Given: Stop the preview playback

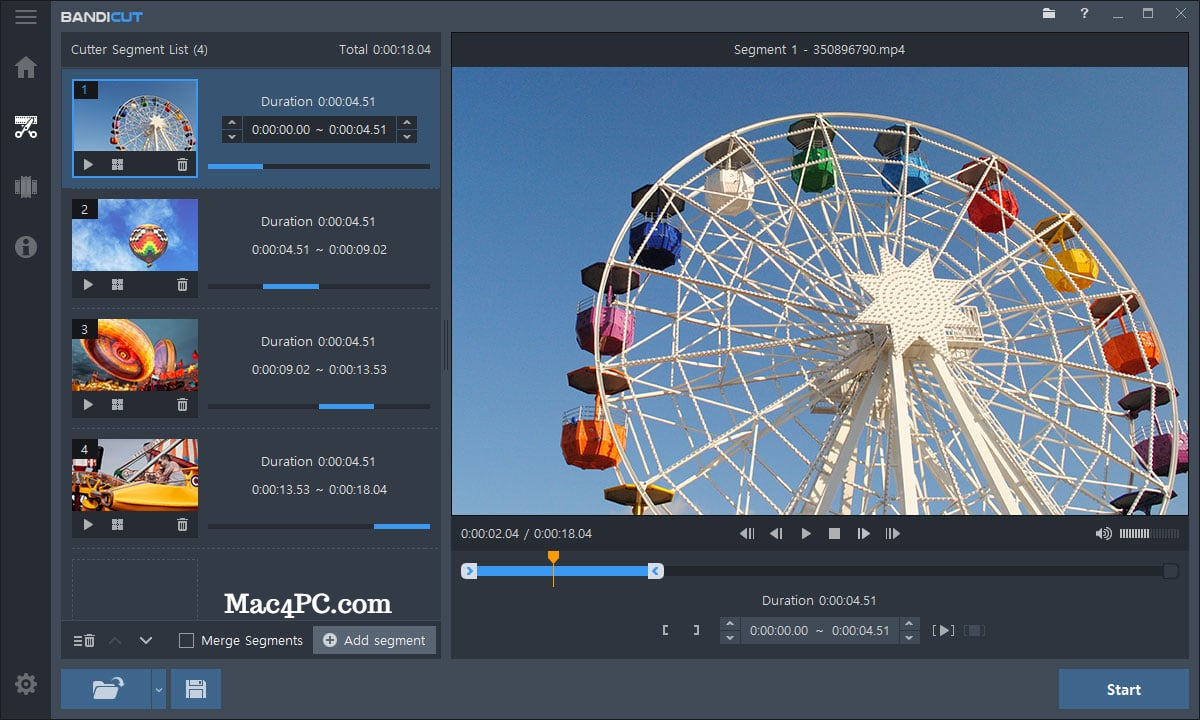Looking at the screenshot, I should point(834,534).
